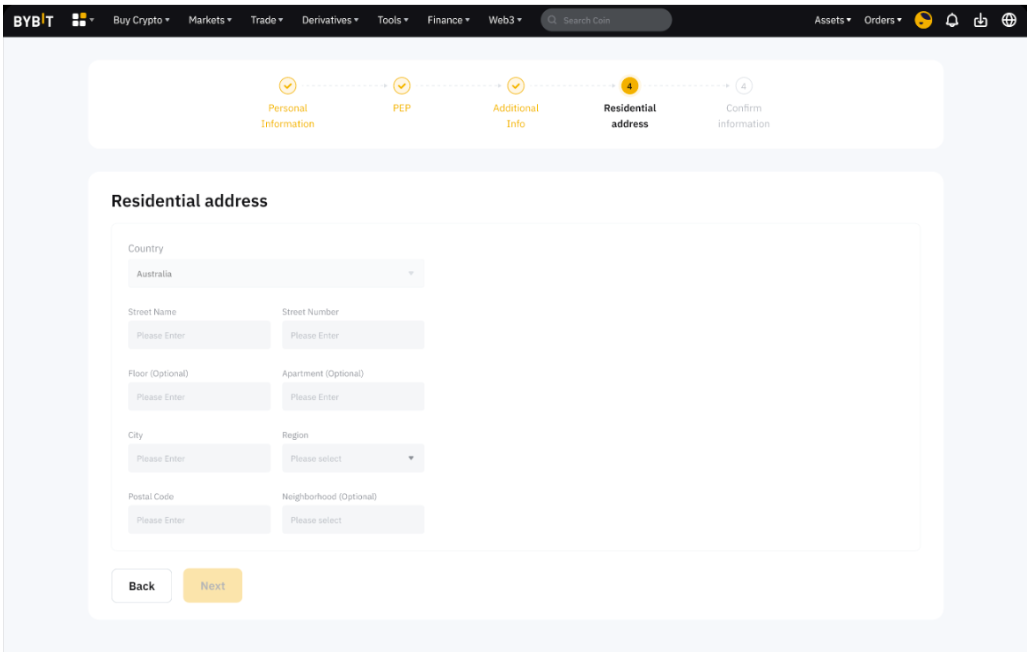1032x652 pixels.
Task: Click the Additional Info step checkmark
Action: click(515, 86)
